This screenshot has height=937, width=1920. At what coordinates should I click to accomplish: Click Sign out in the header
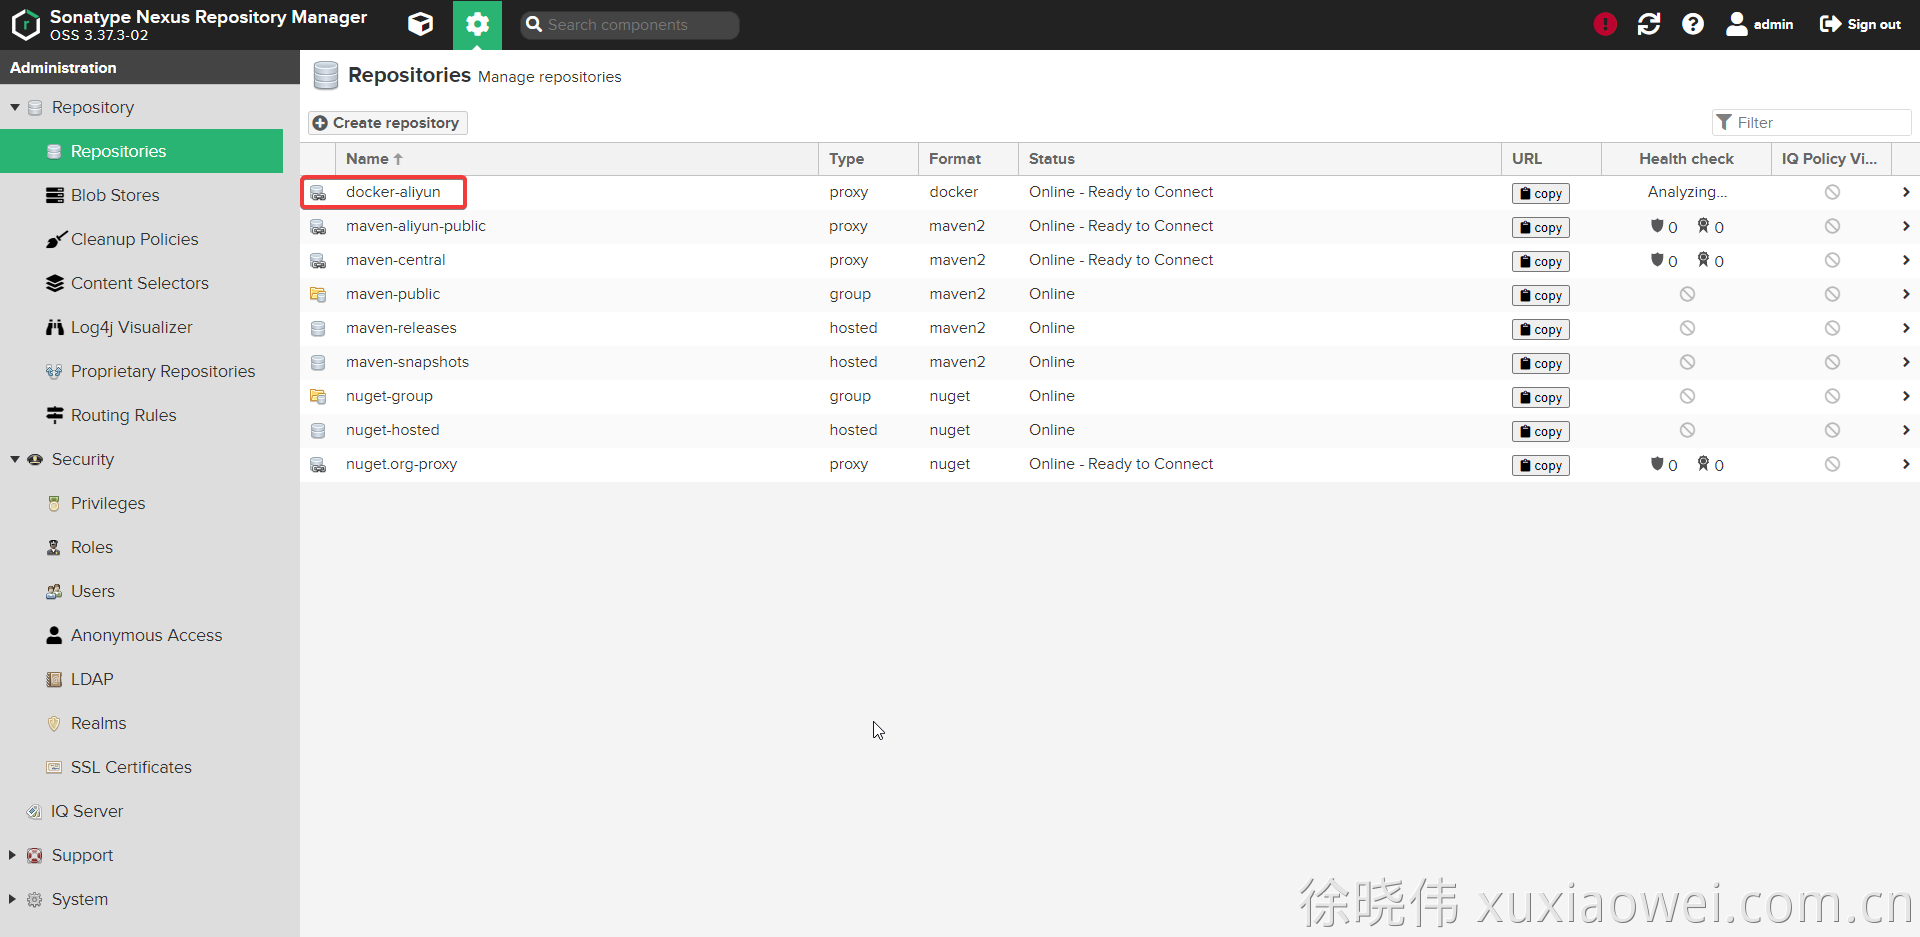[1860, 24]
